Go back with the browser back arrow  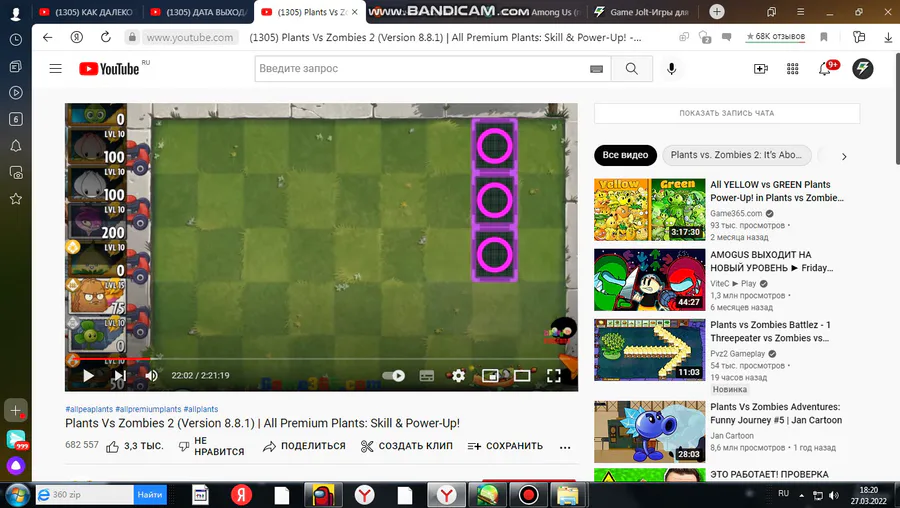[x=48, y=37]
